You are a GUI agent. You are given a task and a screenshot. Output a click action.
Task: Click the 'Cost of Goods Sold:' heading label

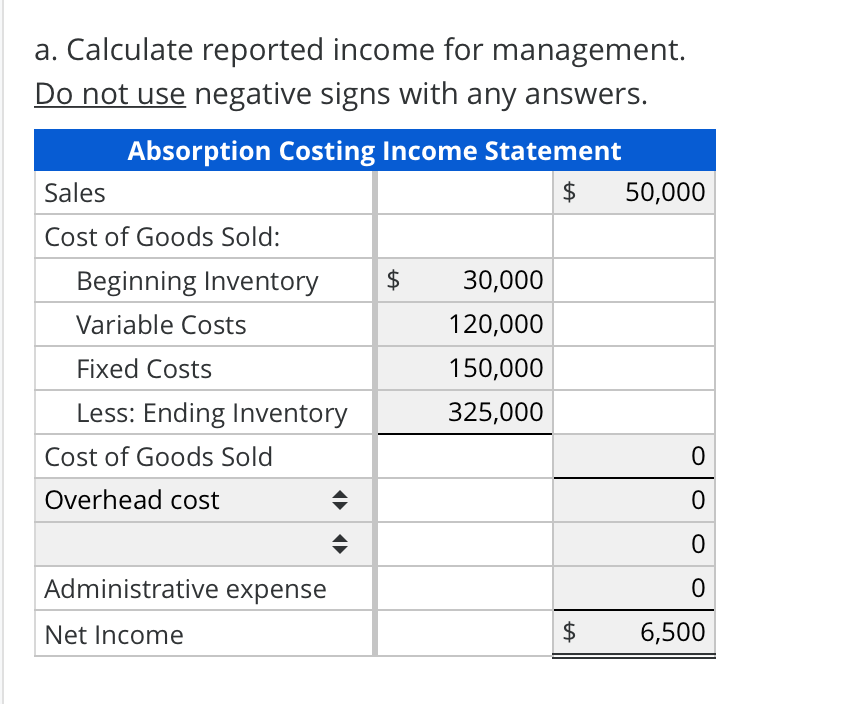163,237
